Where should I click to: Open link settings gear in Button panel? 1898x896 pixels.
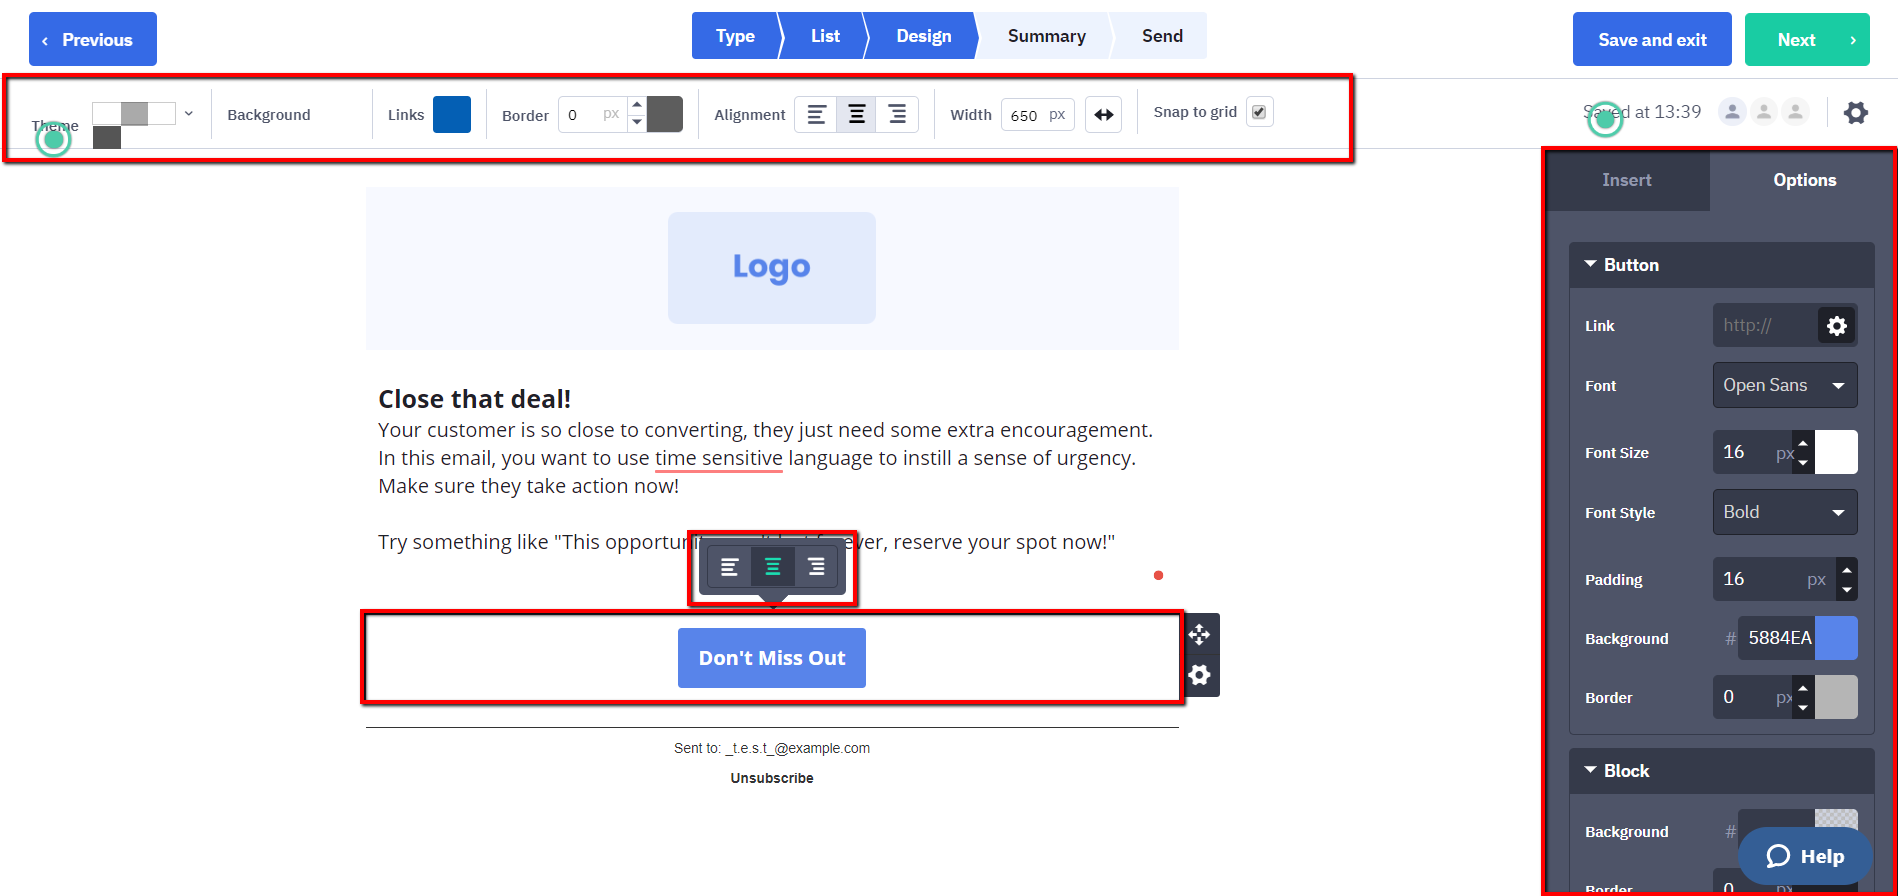pos(1836,326)
